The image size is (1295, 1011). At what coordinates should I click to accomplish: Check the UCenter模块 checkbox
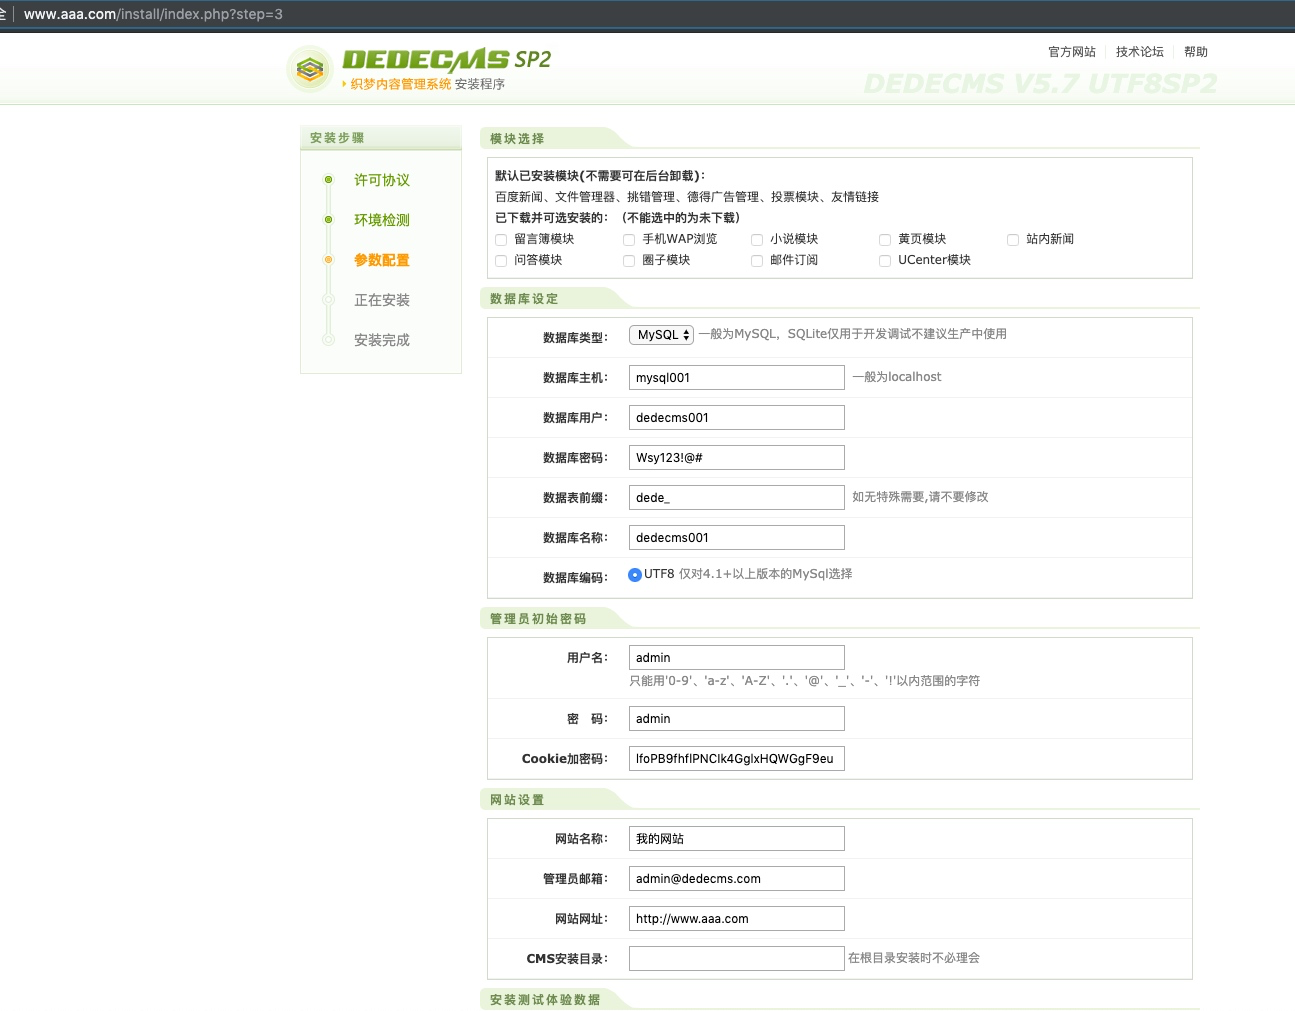885,261
